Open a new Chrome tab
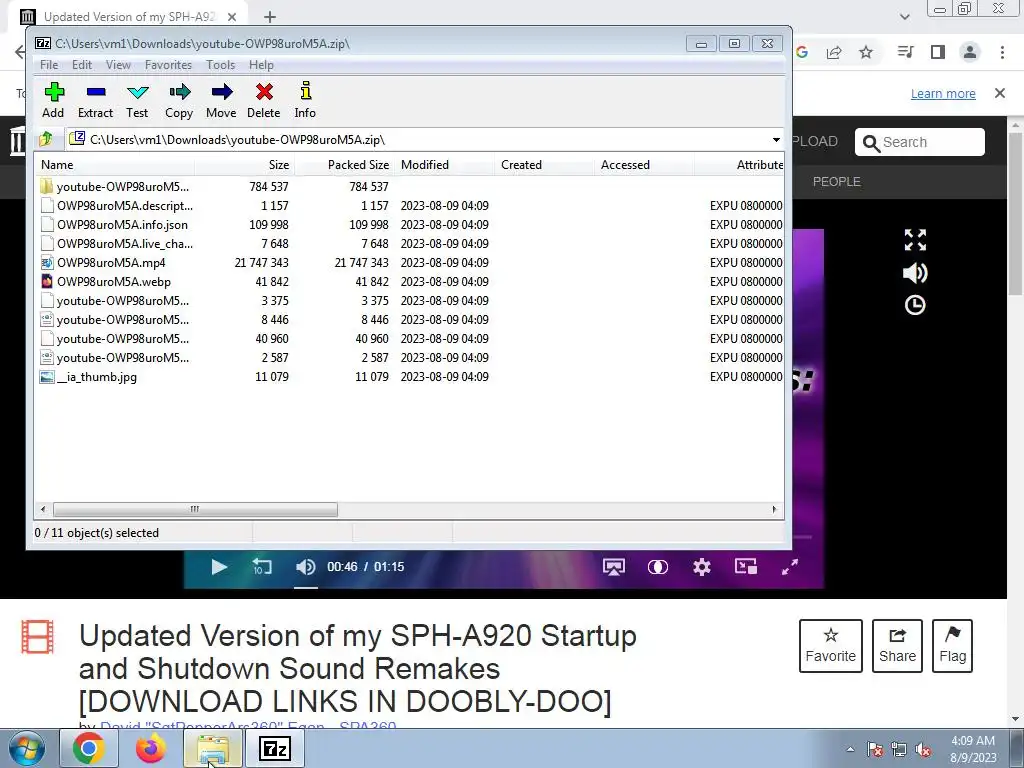The image size is (1024, 768). pyautogui.click(x=270, y=17)
